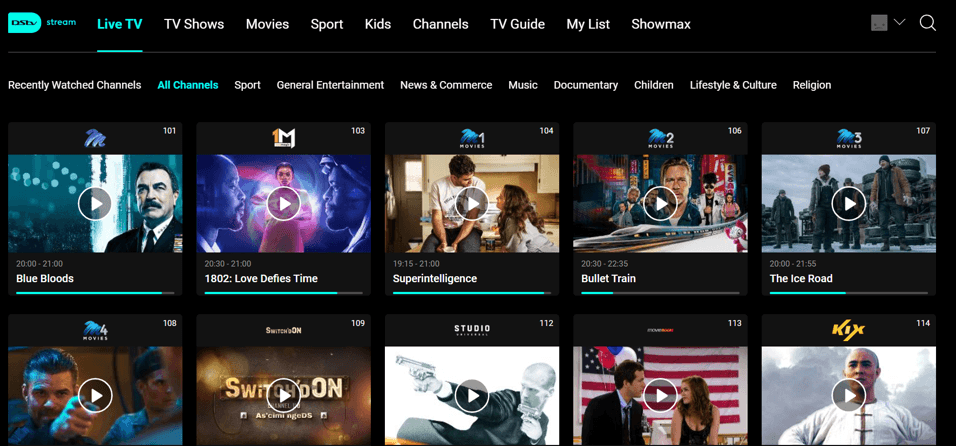The height and width of the screenshot is (446, 956).
Task: Click the 20:30 - 22:35 time slot
Action: click(x=605, y=264)
